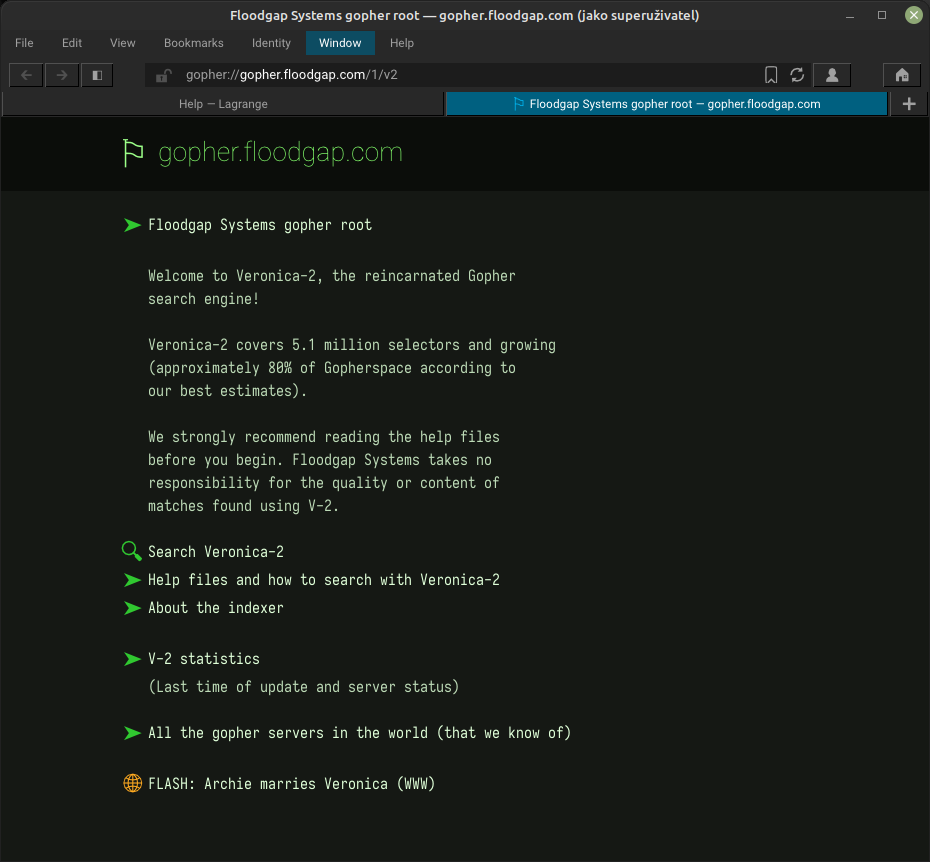The height and width of the screenshot is (862, 930).
Task: Open the Help menu
Action: (402, 43)
